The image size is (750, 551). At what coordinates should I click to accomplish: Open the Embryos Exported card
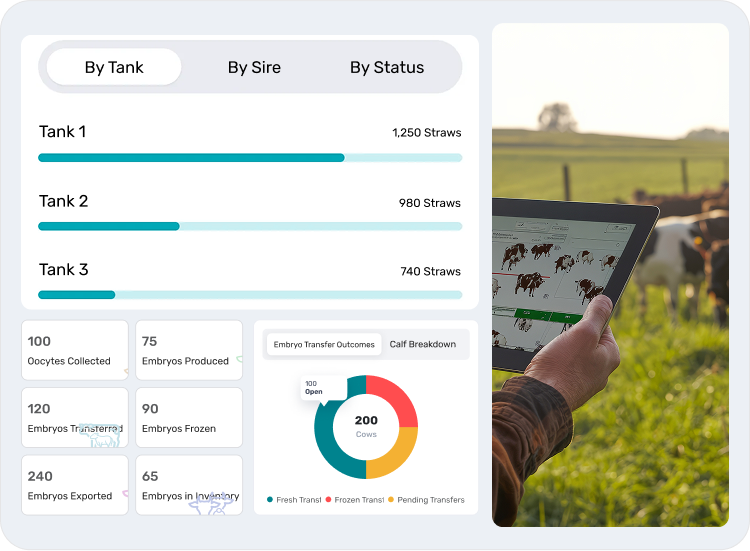(x=75, y=485)
